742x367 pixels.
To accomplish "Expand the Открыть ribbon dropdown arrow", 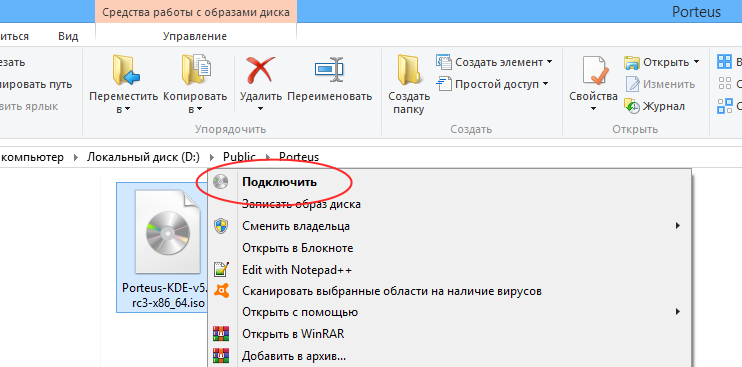I will (696, 62).
